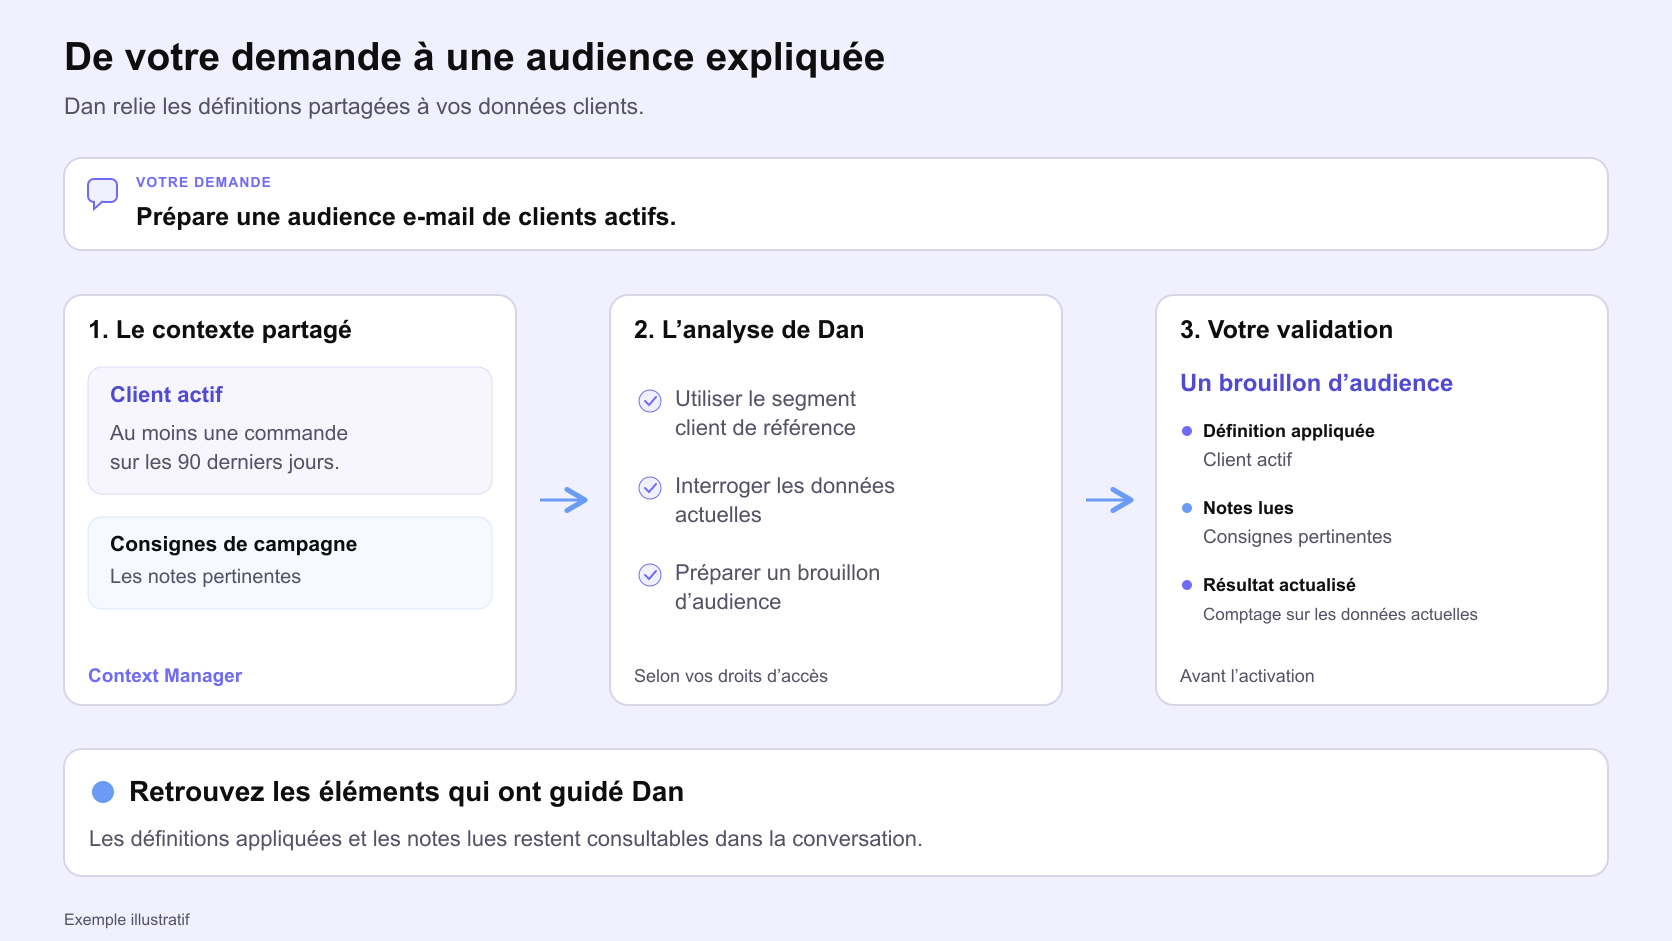Click the heading 2. L'analyse de Dan
Viewport: 1672px width, 941px height.
[749, 330]
